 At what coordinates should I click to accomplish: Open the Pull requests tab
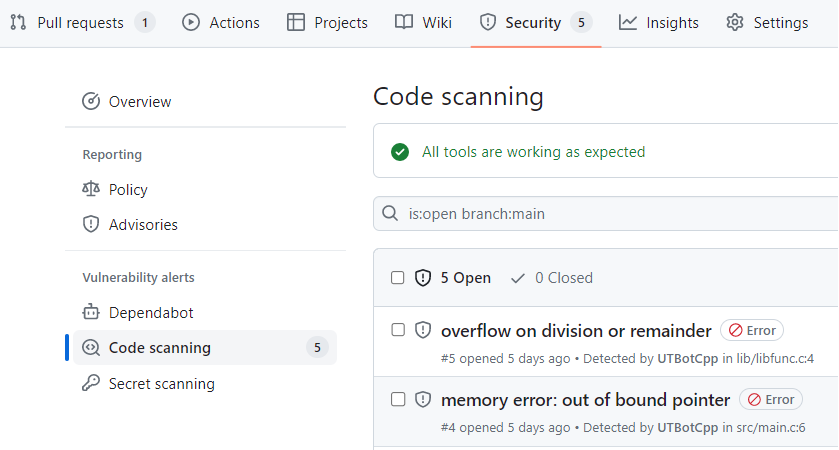(x=80, y=22)
